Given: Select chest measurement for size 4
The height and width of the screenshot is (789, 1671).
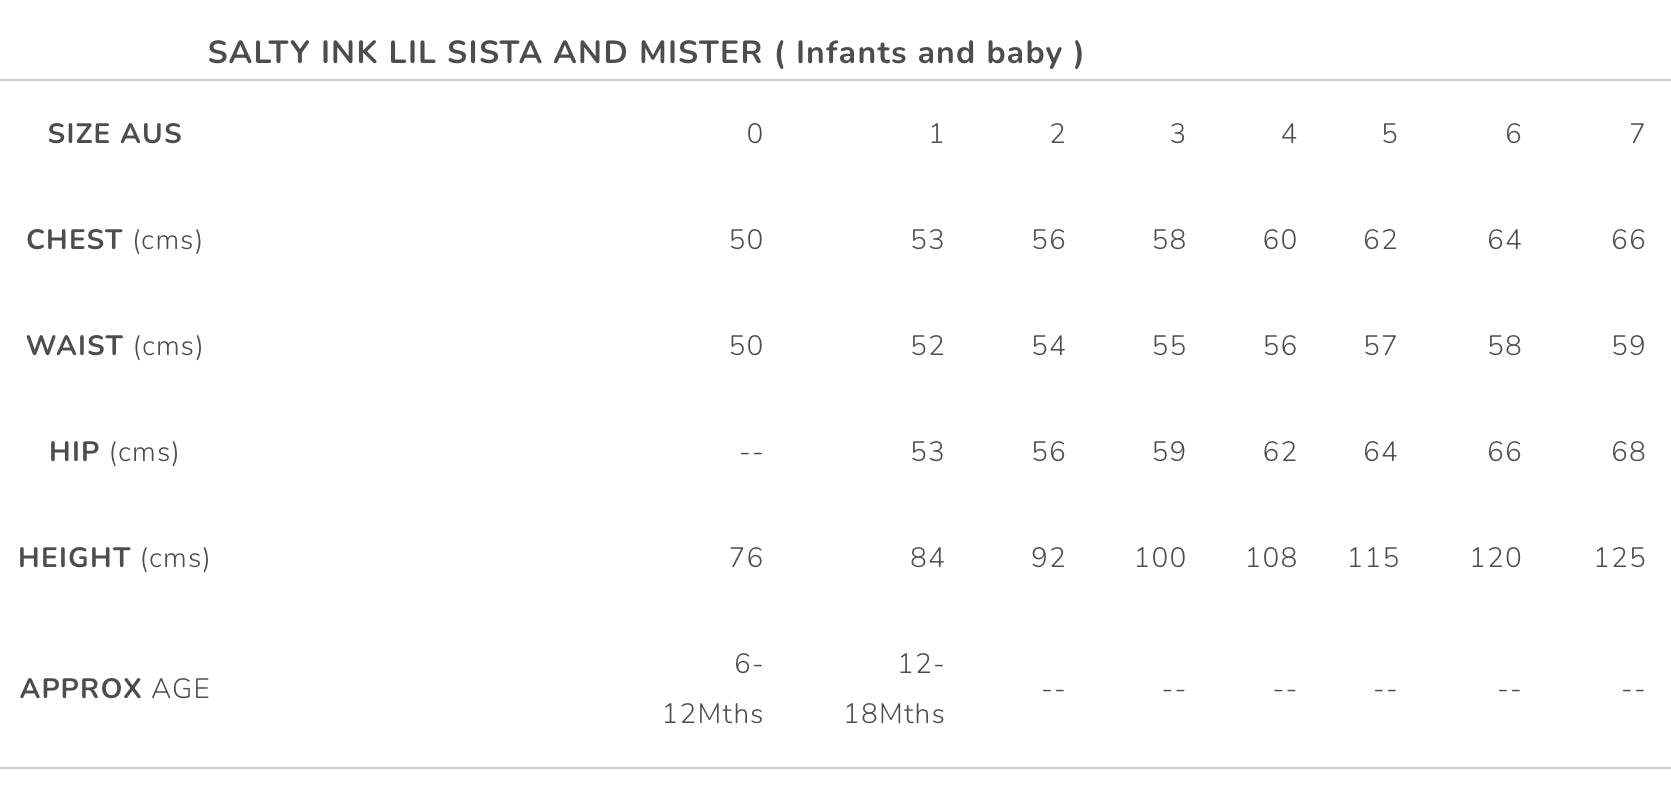Looking at the screenshot, I should 1279,240.
